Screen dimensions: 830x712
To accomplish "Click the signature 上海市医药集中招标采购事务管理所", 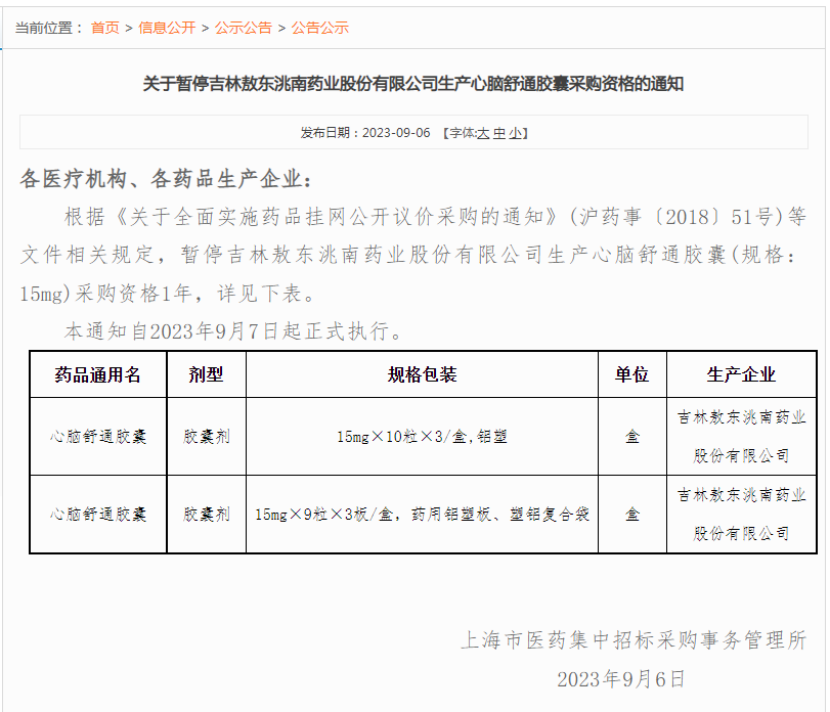I will coord(633,640).
